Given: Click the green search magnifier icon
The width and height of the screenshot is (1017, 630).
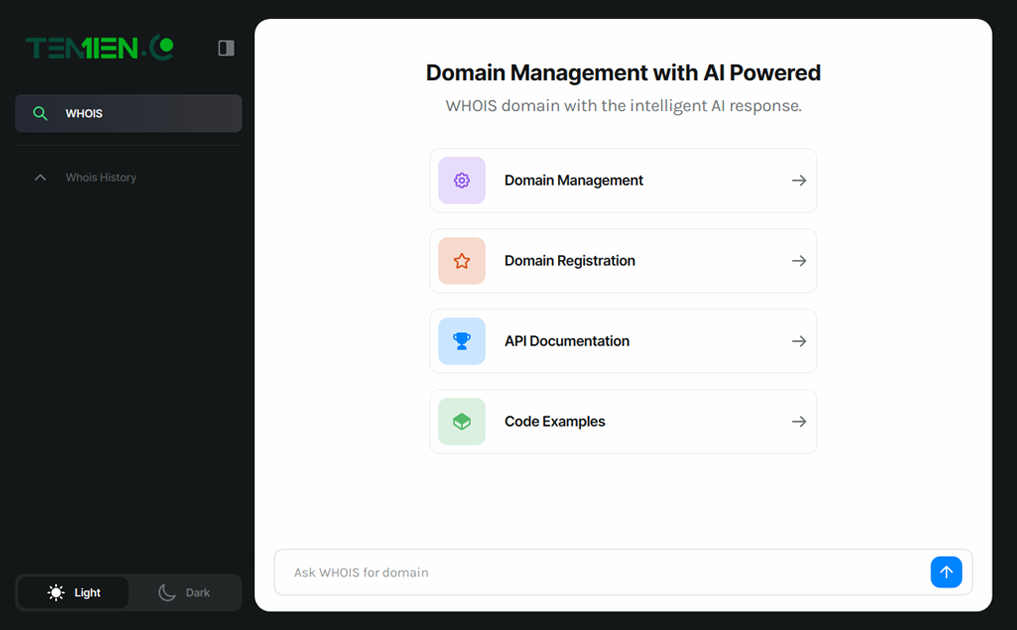Looking at the screenshot, I should coord(40,114).
